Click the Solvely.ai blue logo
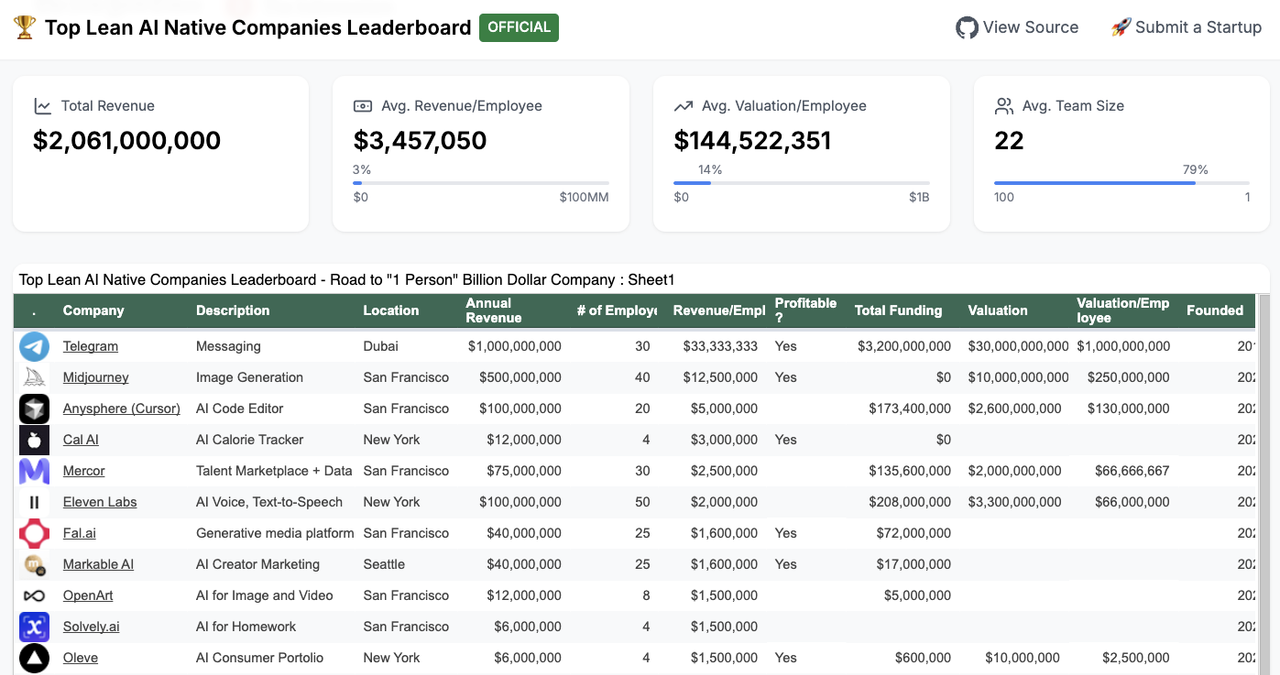The width and height of the screenshot is (1280, 675). click(34, 627)
